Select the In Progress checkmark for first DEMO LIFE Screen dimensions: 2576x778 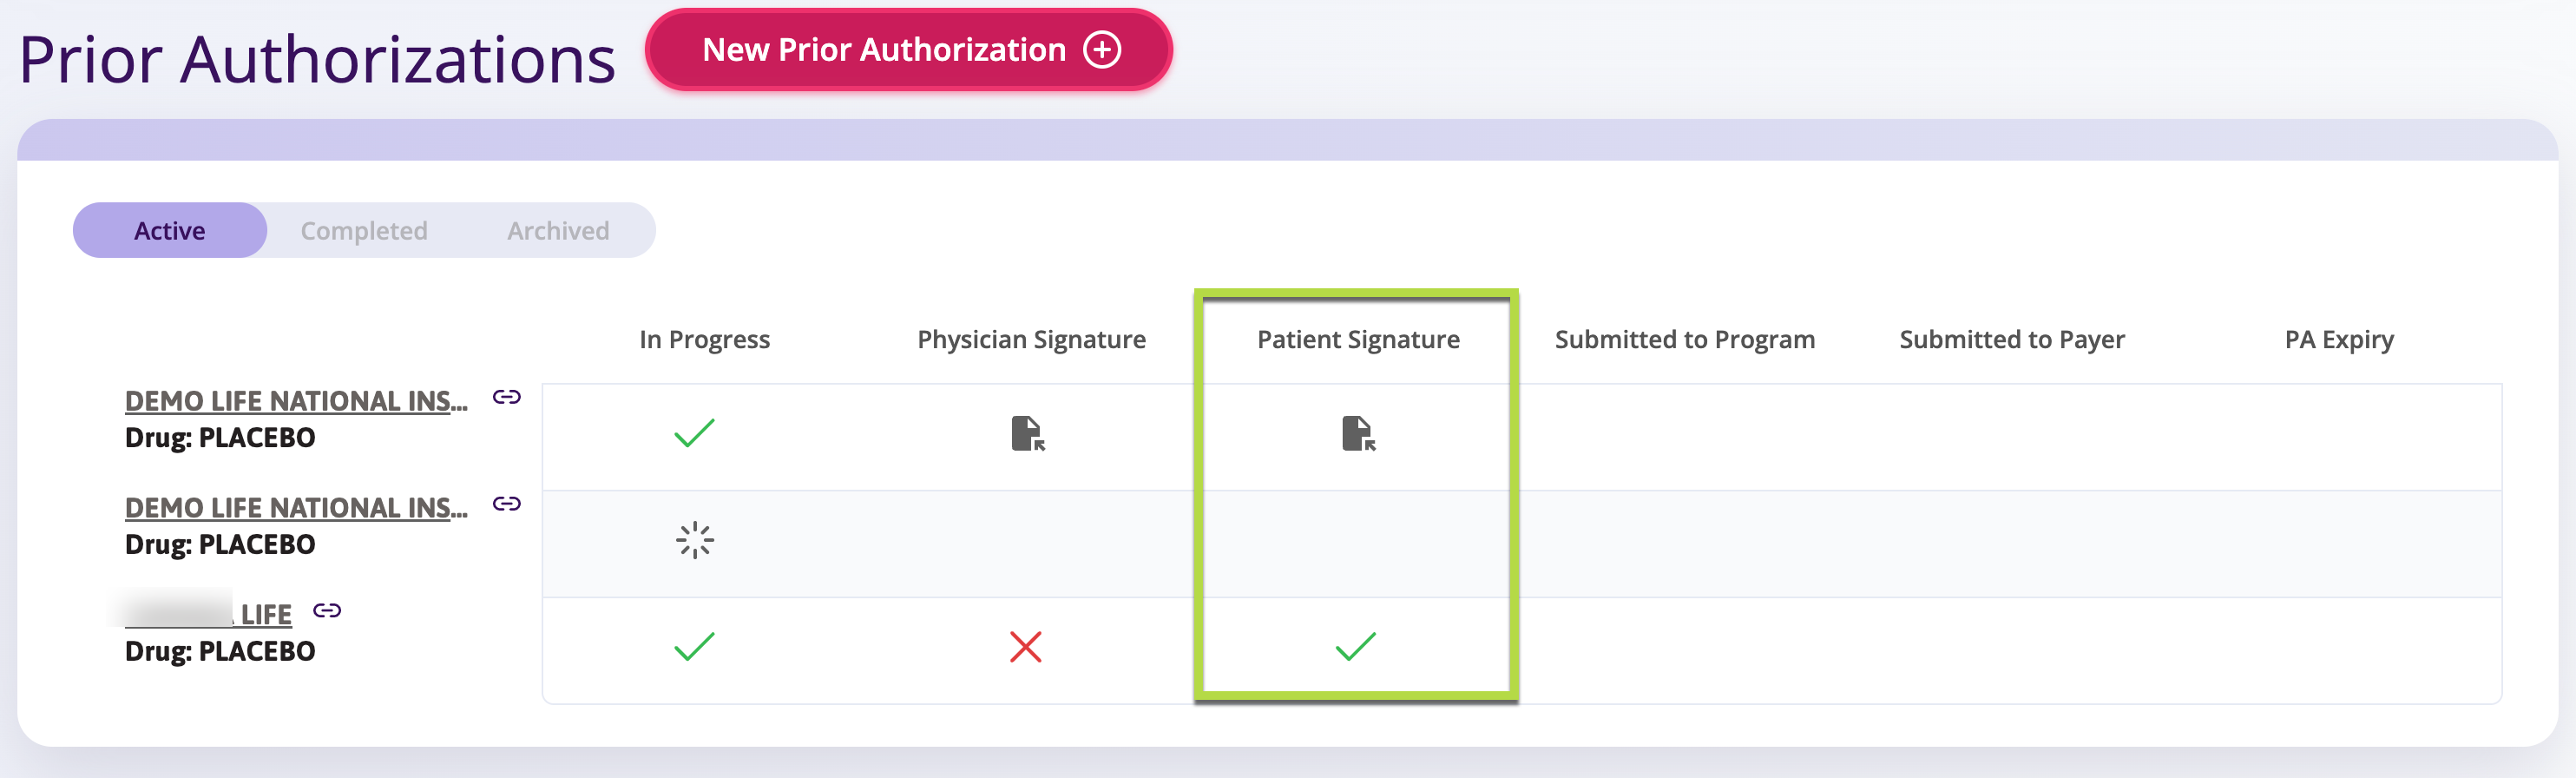click(x=694, y=432)
